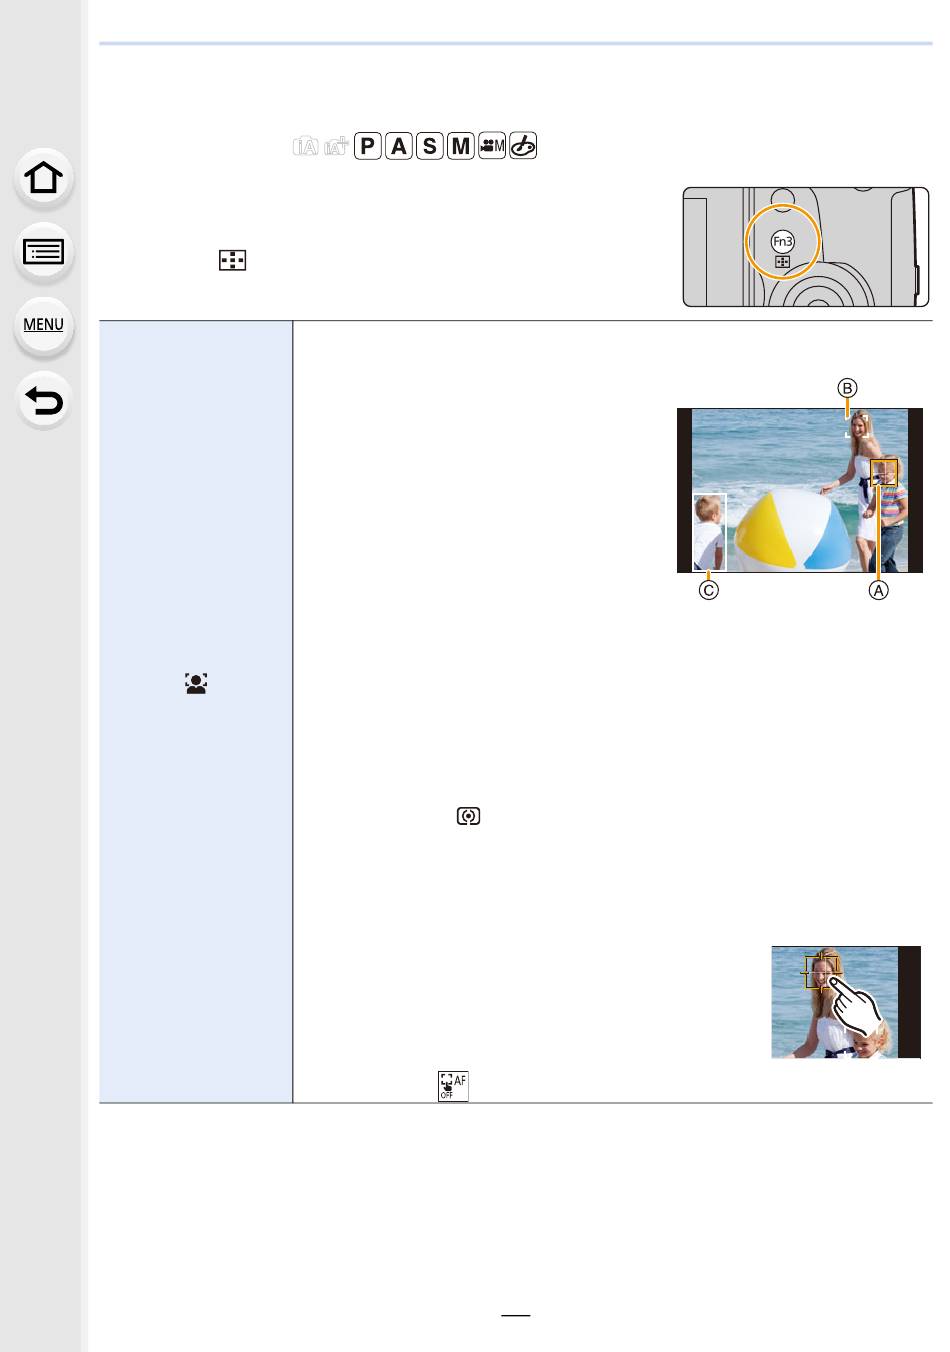Click the Intelligent Auto Plus icon
The height and width of the screenshot is (1352, 950).
pos(336,146)
